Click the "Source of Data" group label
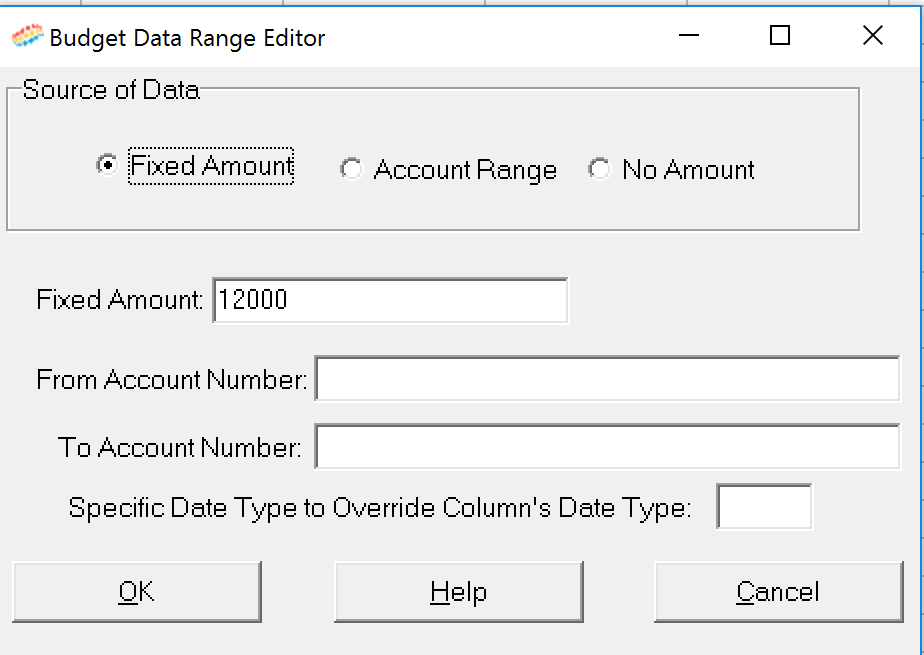This screenshot has width=924, height=655. coord(111,90)
